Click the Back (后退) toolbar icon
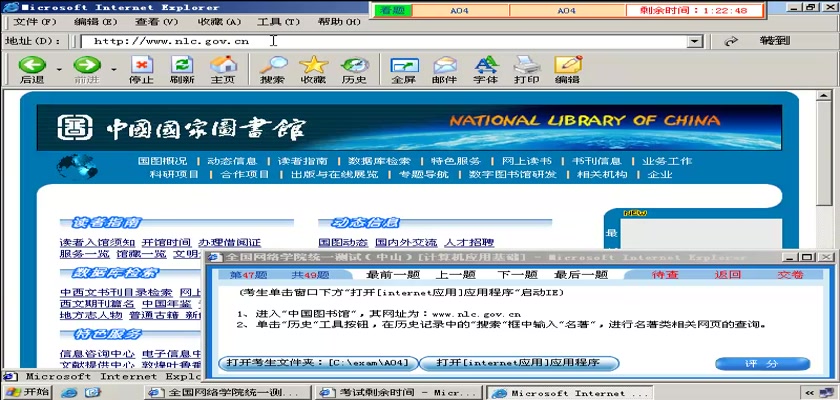Screen dimensions: 840x400 click(32, 65)
